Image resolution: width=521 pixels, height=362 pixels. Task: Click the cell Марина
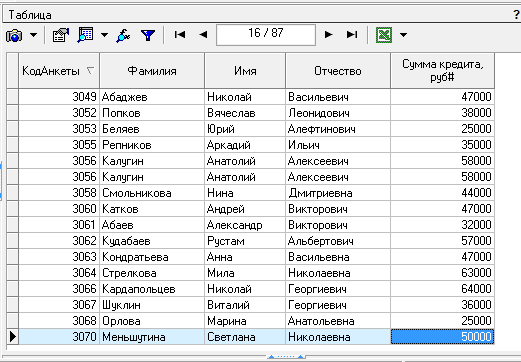coord(245,321)
